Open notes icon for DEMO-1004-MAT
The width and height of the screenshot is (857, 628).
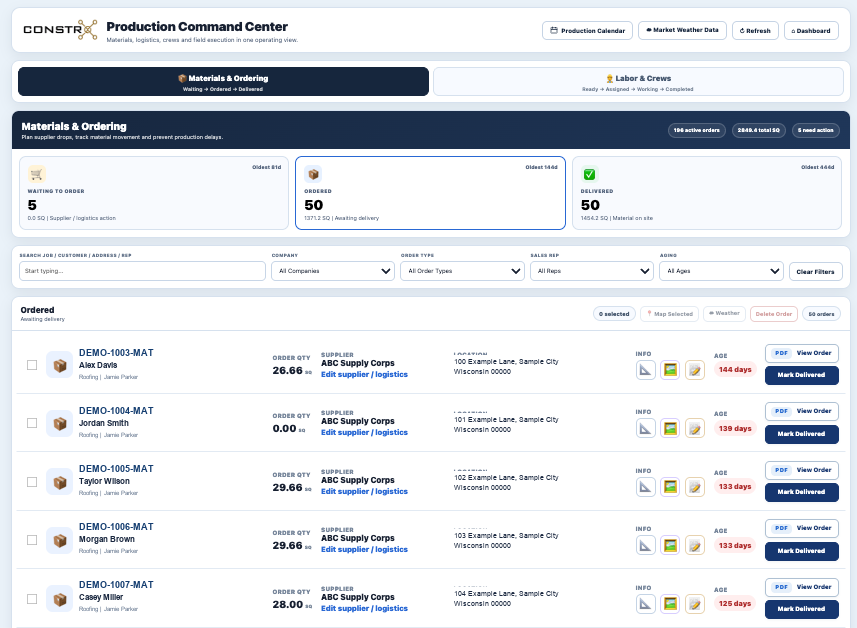pyautogui.click(x=695, y=428)
